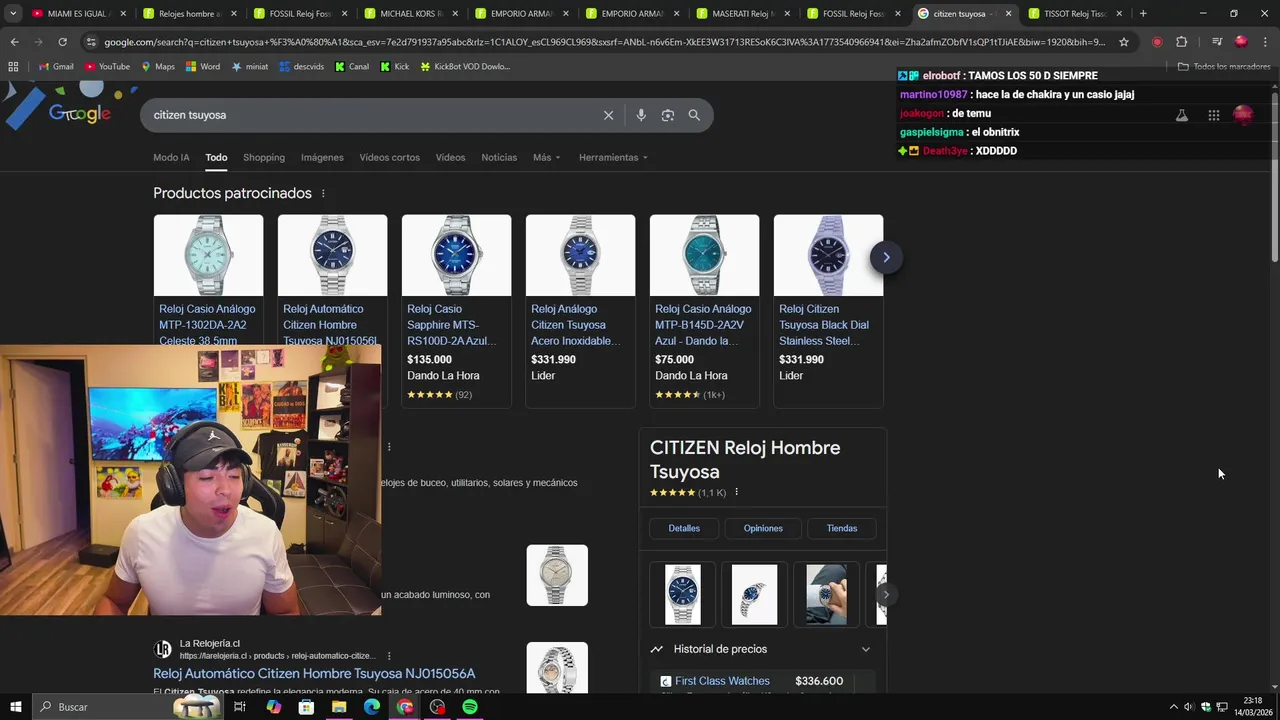Click the Tiendas button
This screenshot has width=1280, height=720.
tap(842, 528)
